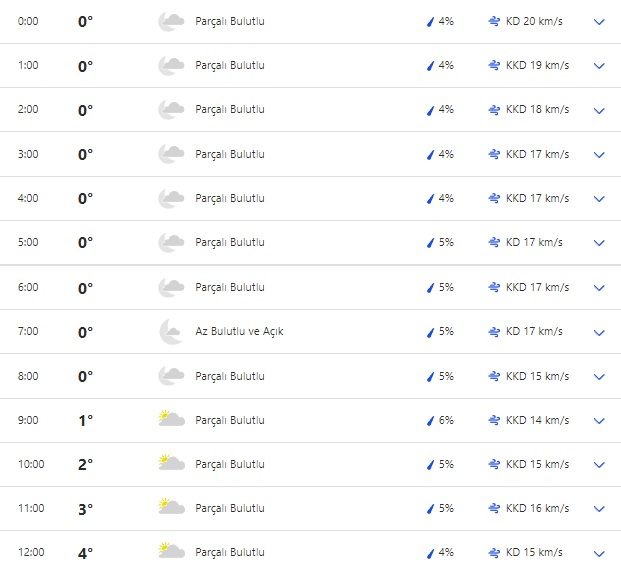The image size is (621, 574).
Task: Open details for the 12:00 forecast
Action: 599,553
